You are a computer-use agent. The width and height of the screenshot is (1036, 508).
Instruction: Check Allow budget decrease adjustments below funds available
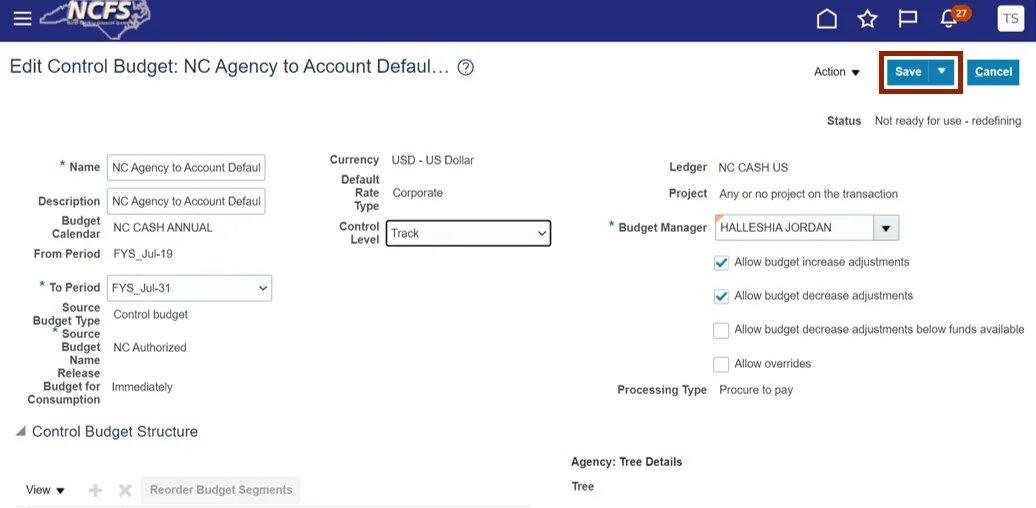pos(721,330)
